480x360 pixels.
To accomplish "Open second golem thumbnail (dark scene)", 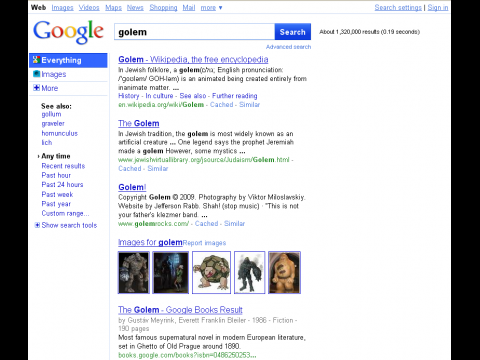I will click(x=171, y=273).
